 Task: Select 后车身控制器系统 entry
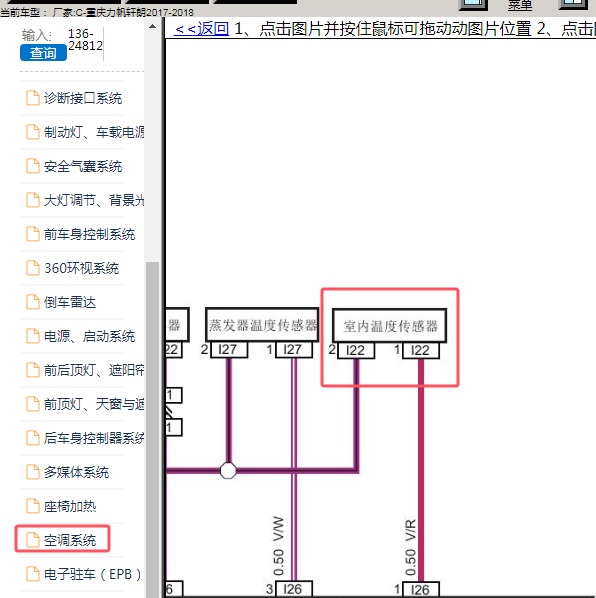pyautogui.click(x=94, y=438)
